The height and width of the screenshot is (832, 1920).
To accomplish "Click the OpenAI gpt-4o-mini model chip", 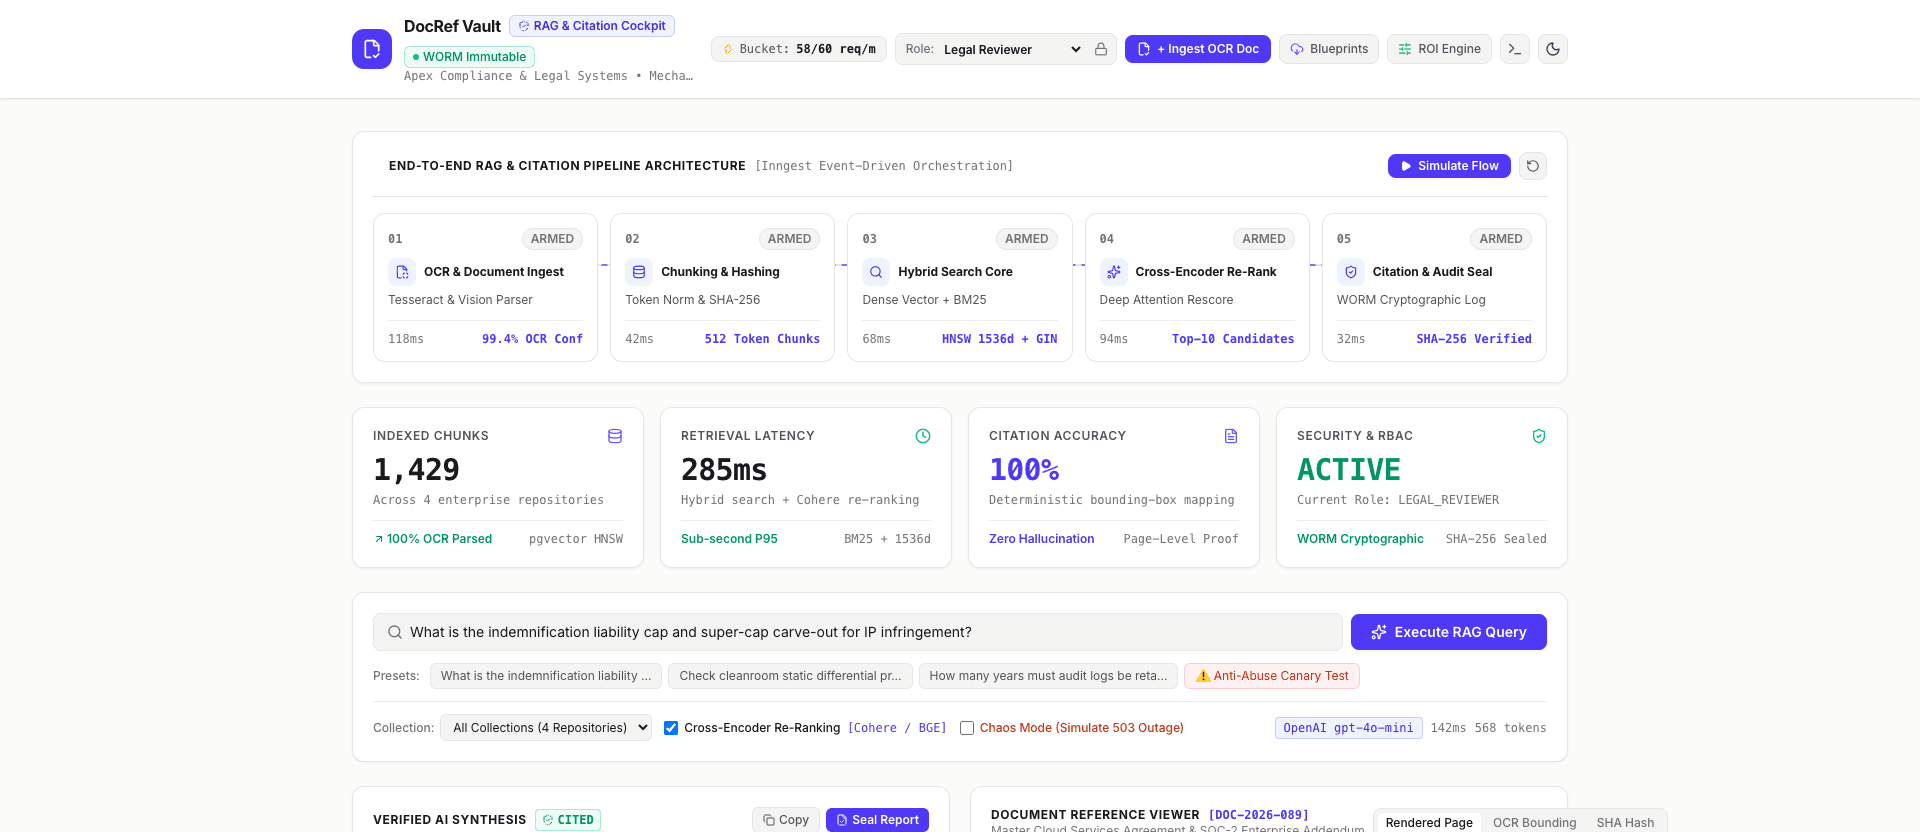I will point(1348,728).
